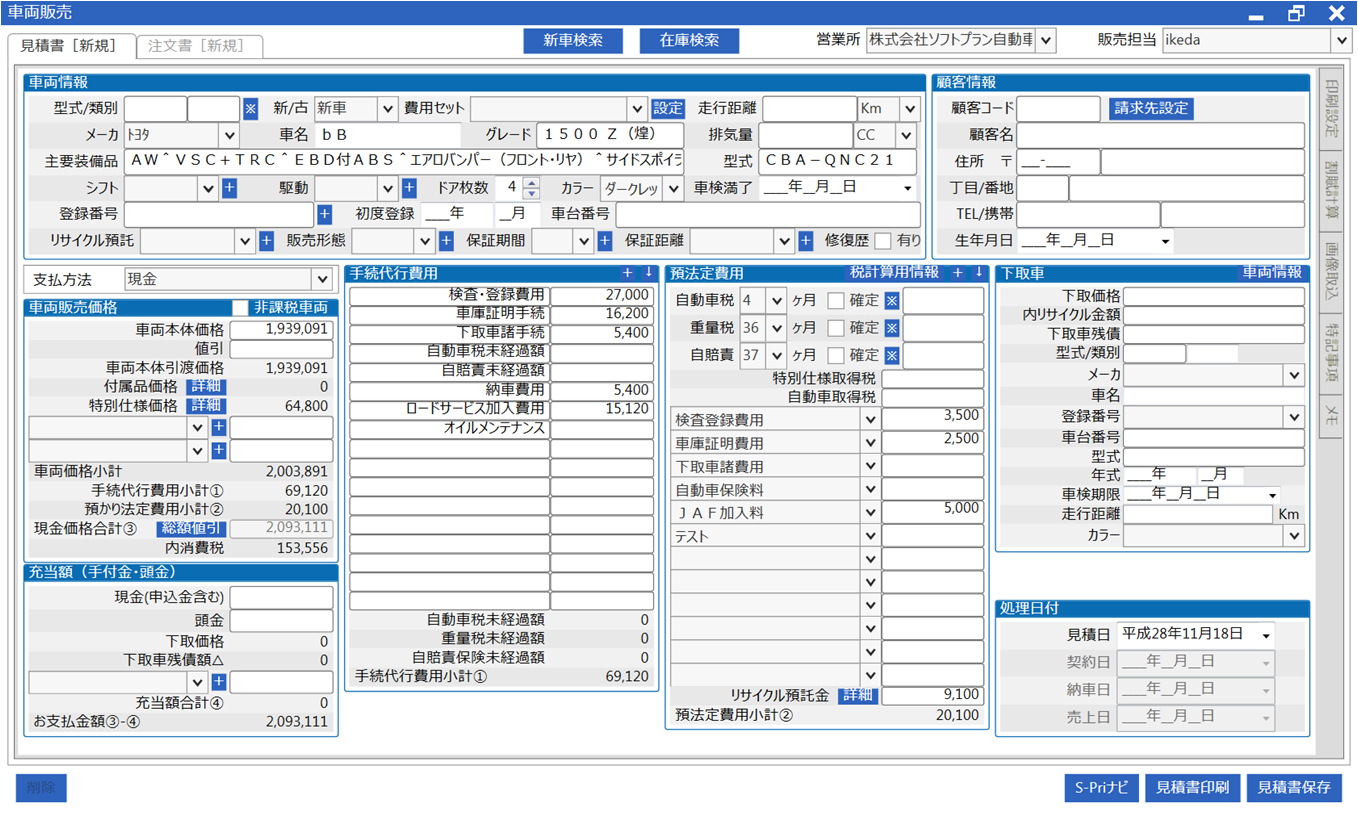Image resolution: width=1358 pixels, height=817 pixels.
Task: Click the down arrow icon in 手続代行費用 header
Action: [x=648, y=273]
